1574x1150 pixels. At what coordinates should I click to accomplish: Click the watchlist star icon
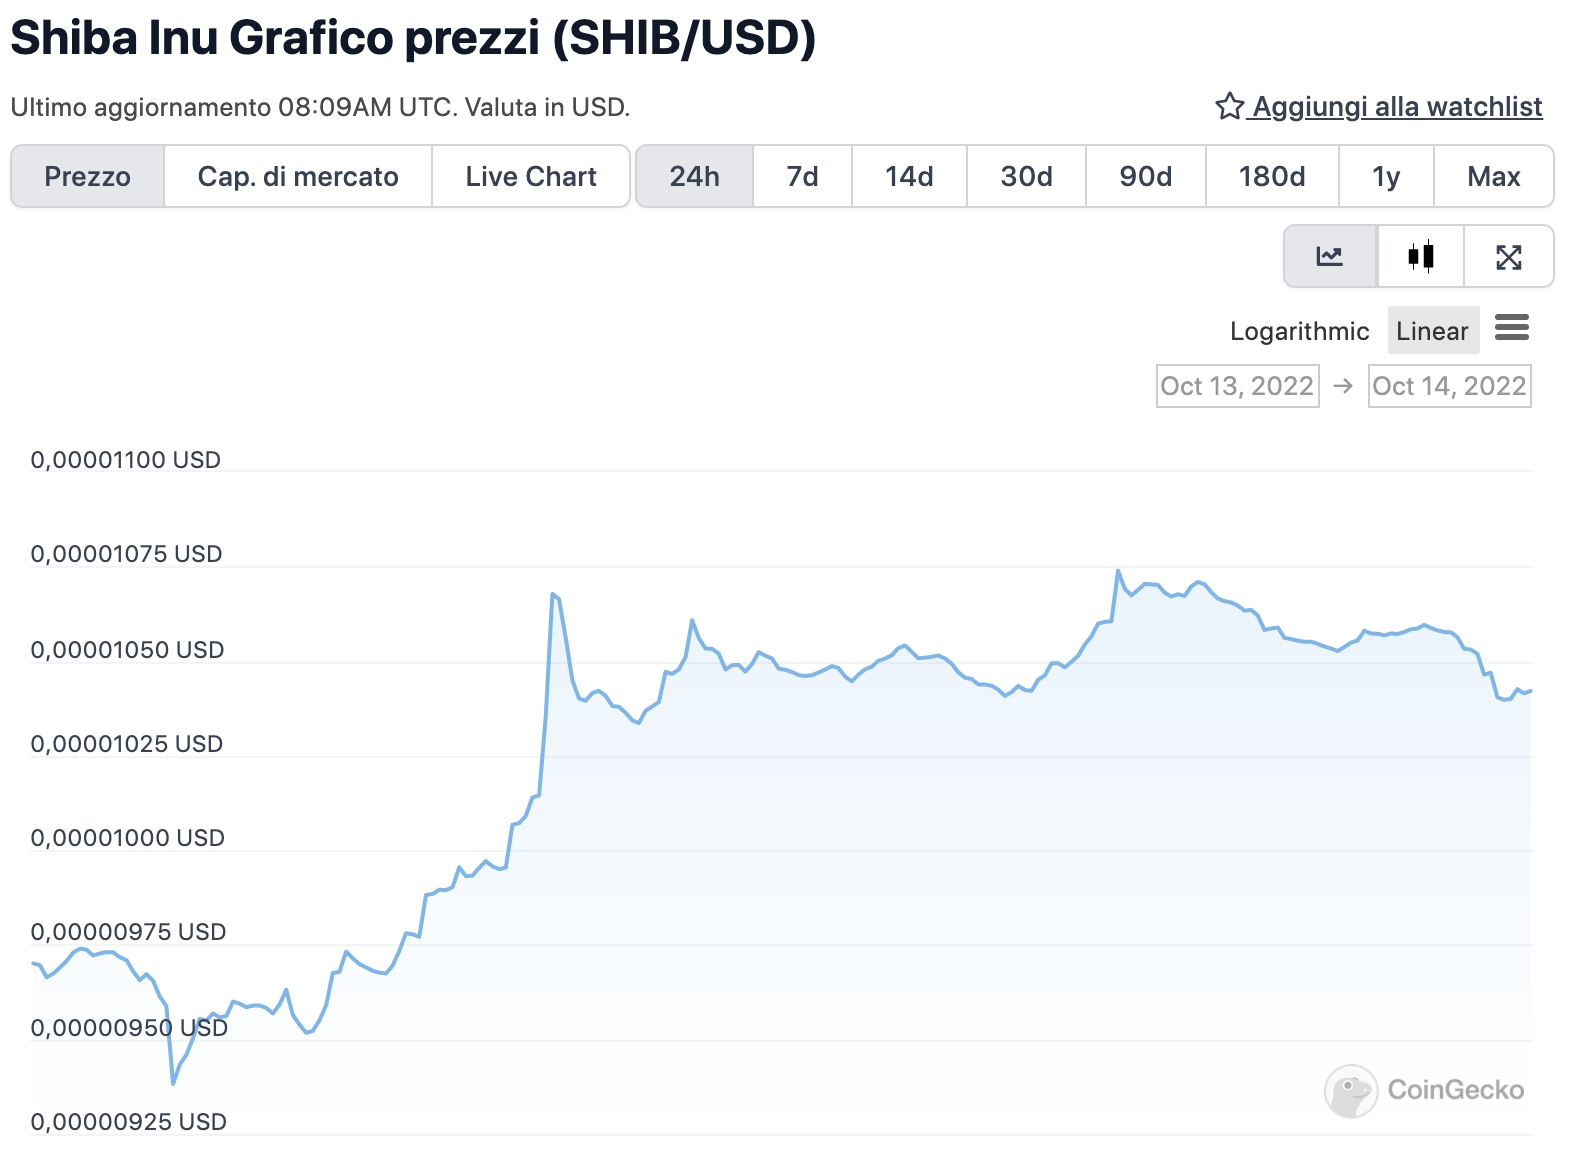(x=1229, y=106)
